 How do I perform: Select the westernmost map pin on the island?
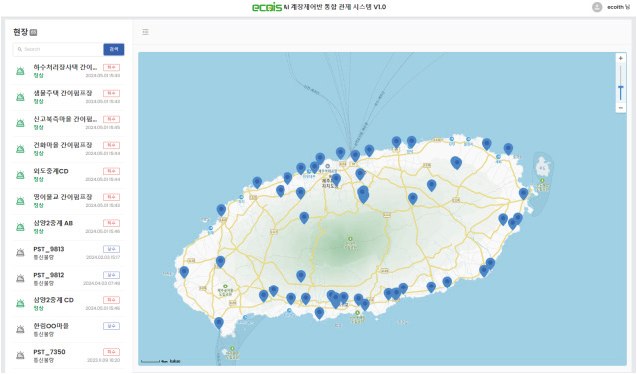pos(184,272)
